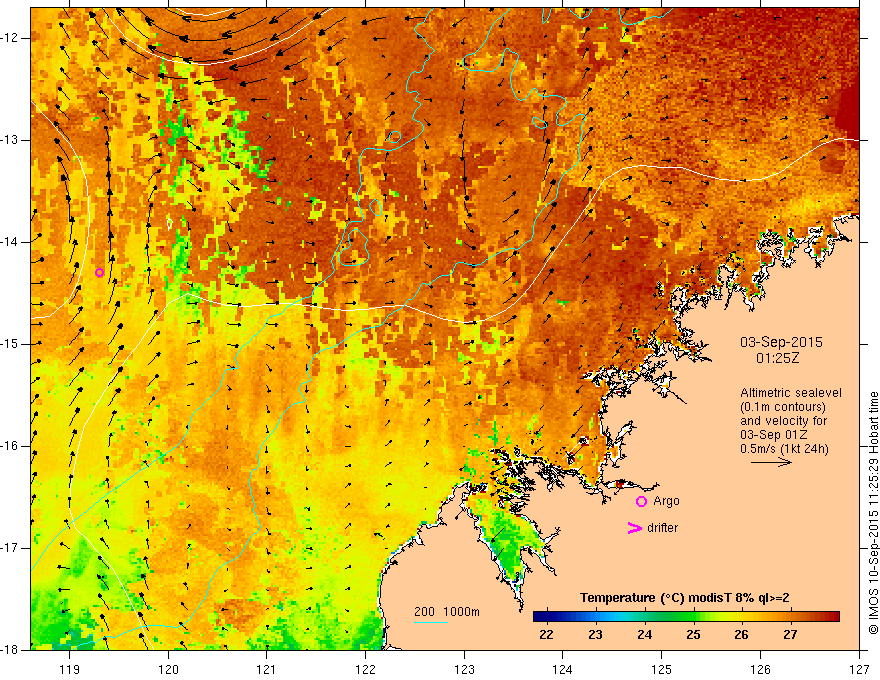Click the '200 1000m' depth label
880x680 pixels.
447,612
